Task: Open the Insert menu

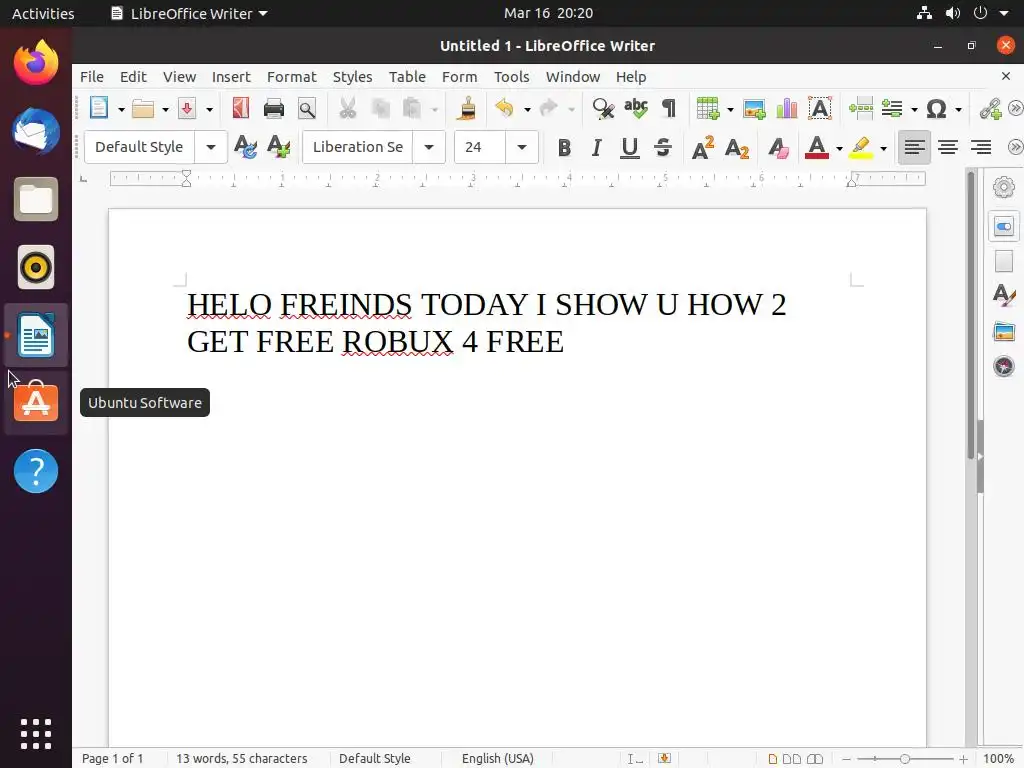Action: click(x=231, y=76)
